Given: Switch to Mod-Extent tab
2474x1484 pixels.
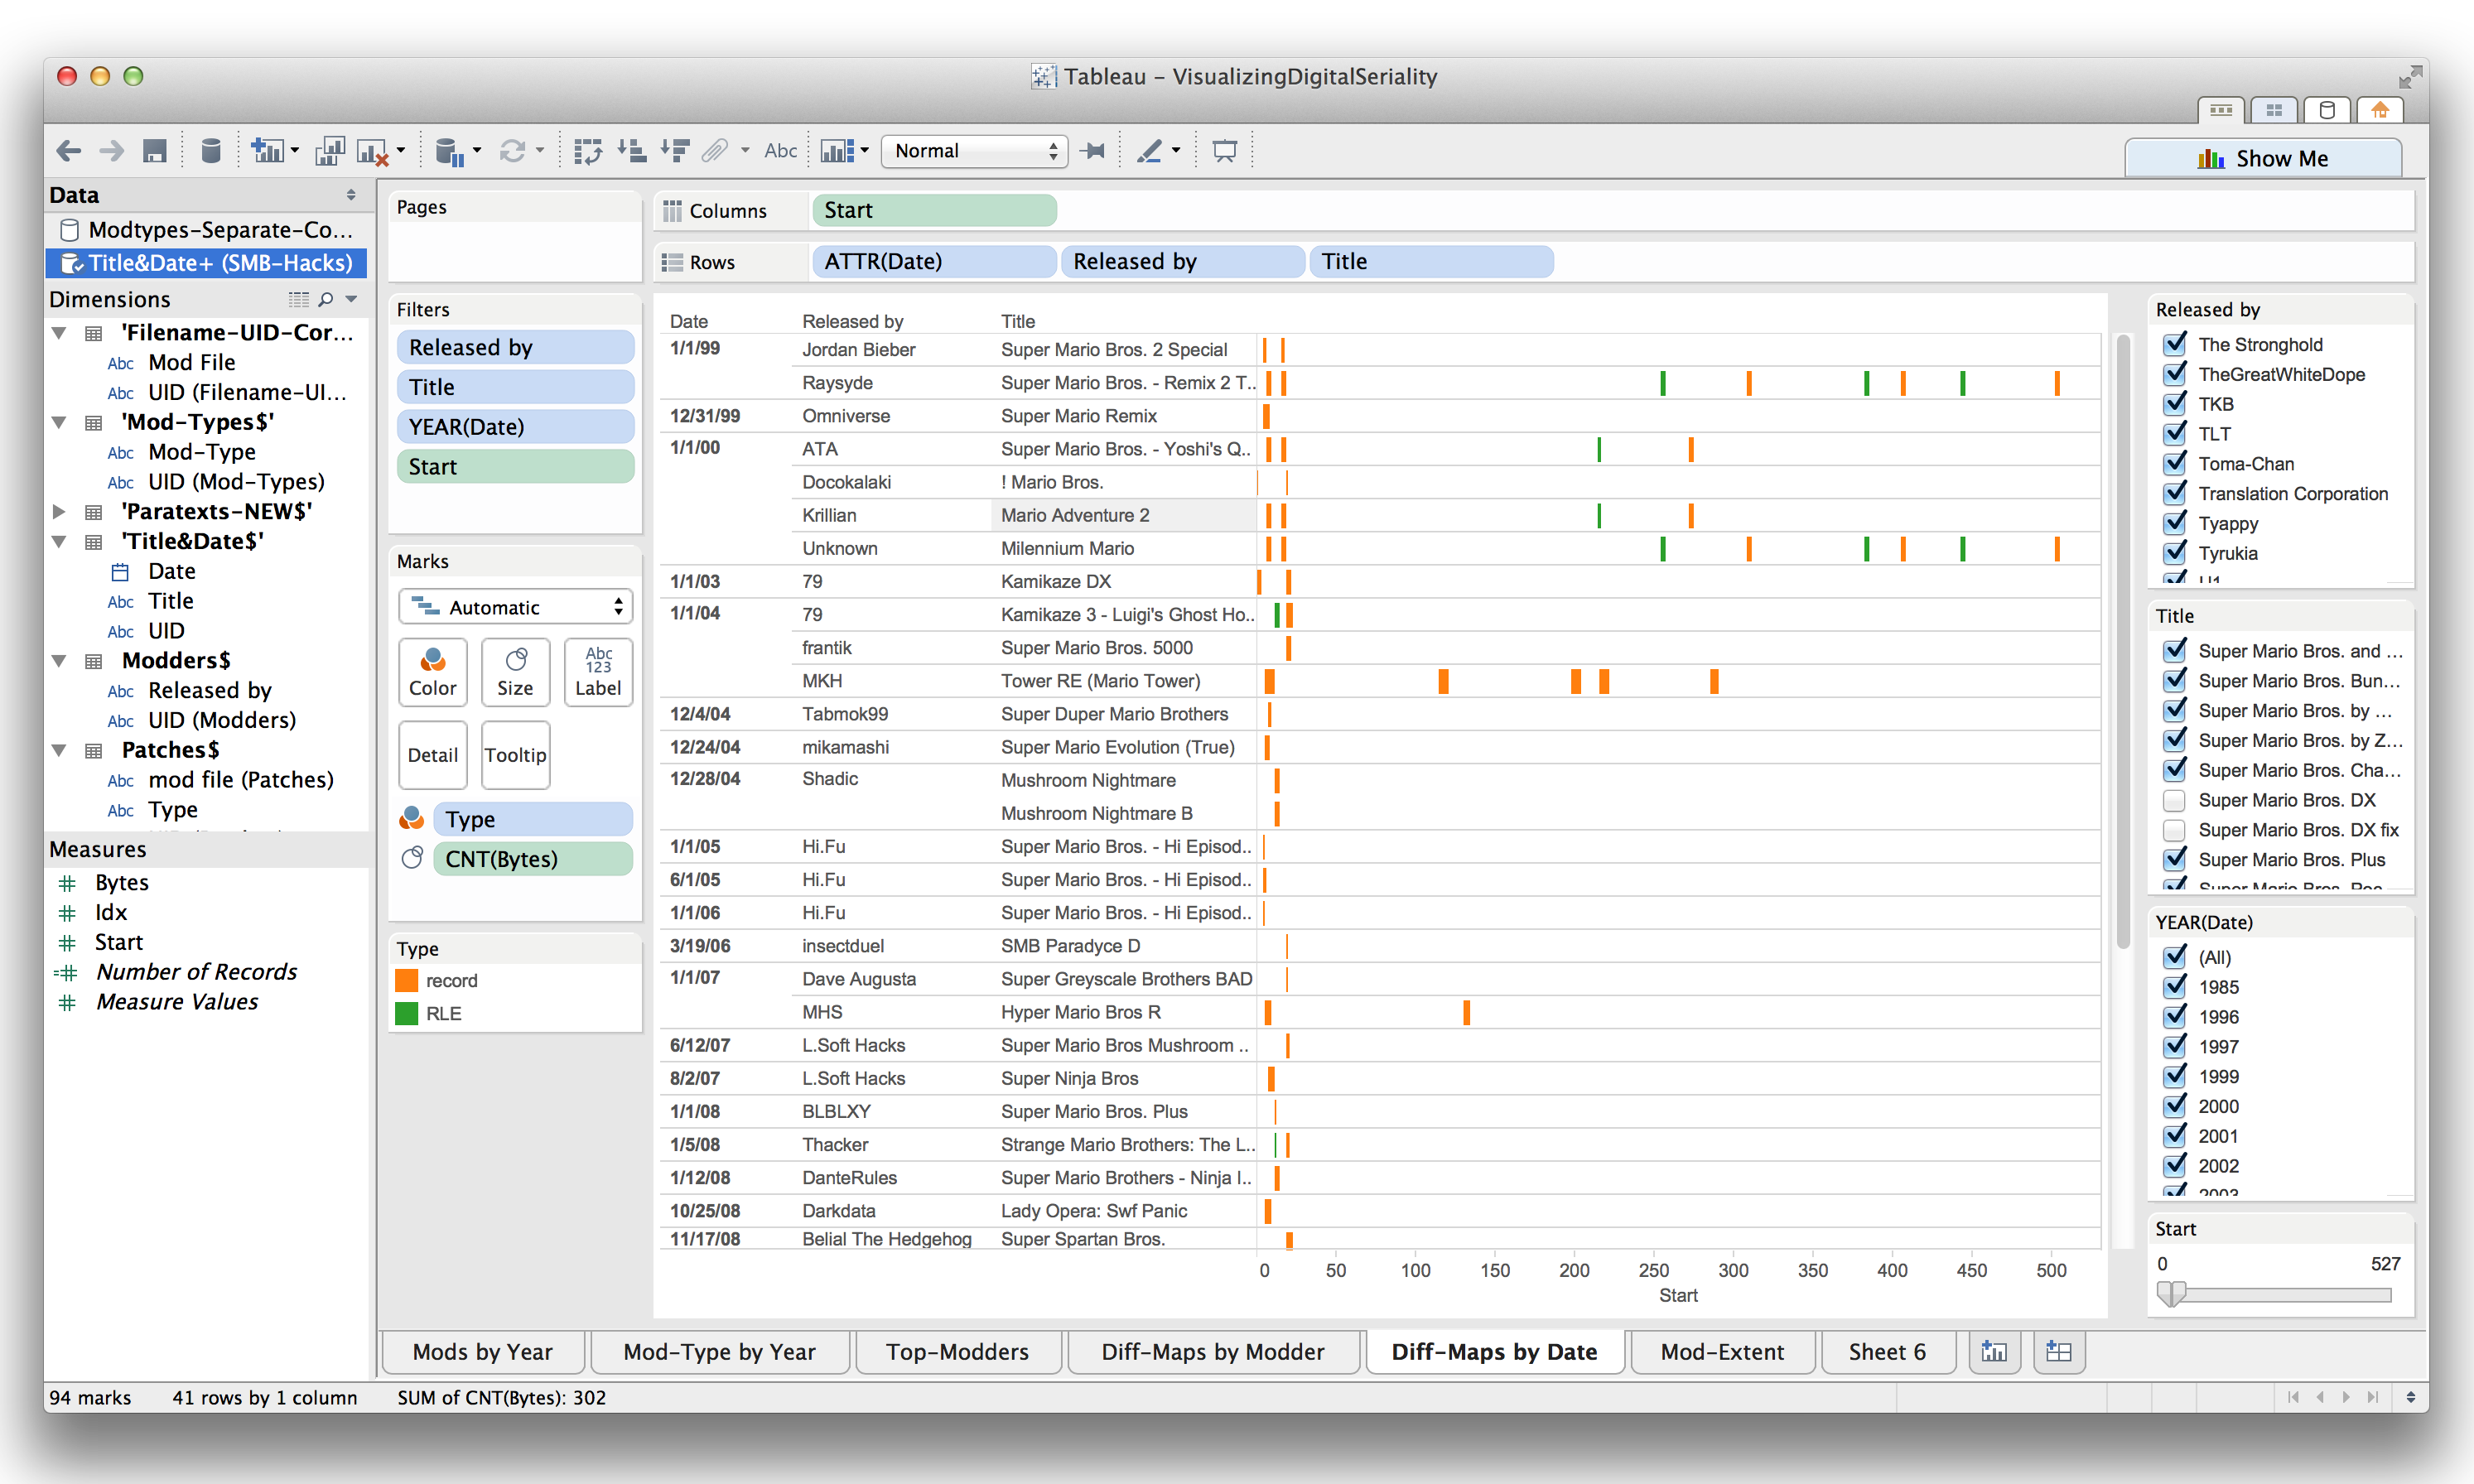Looking at the screenshot, I should [x=1722, y=1352].
